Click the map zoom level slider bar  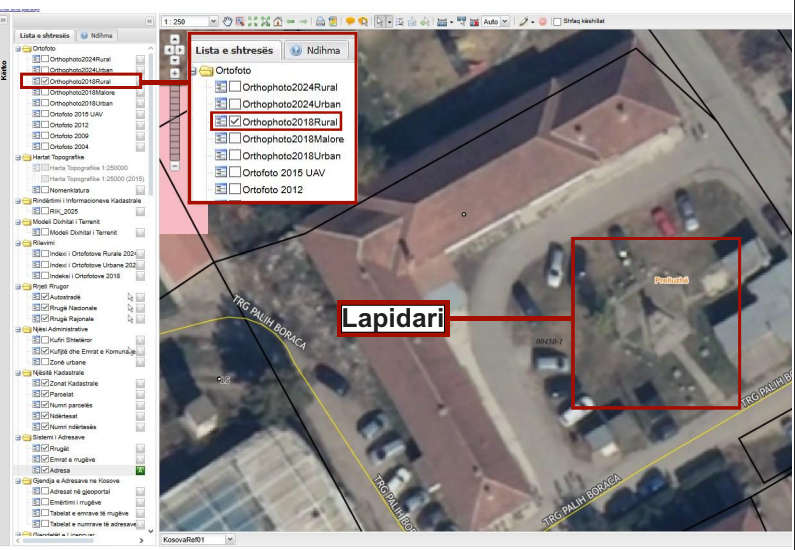175,120
